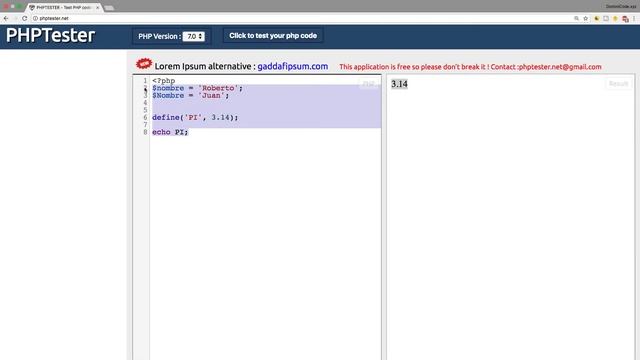640x360 pixels.
Task: View site information icon beside the URL
Action: pyautogui.click(x=35, y=18)
